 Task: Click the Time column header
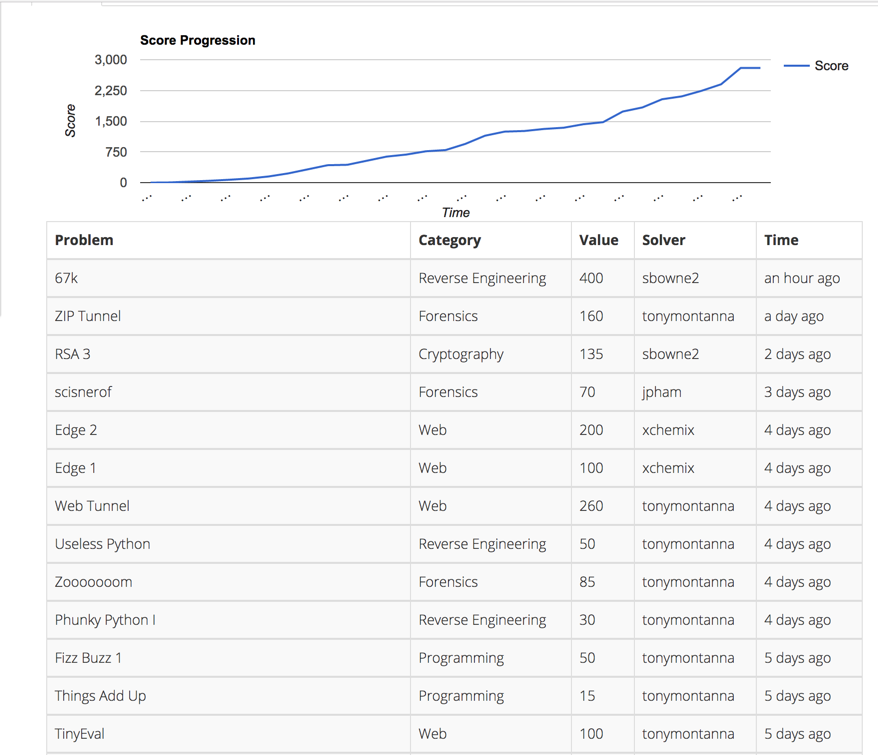pos(781,240)
